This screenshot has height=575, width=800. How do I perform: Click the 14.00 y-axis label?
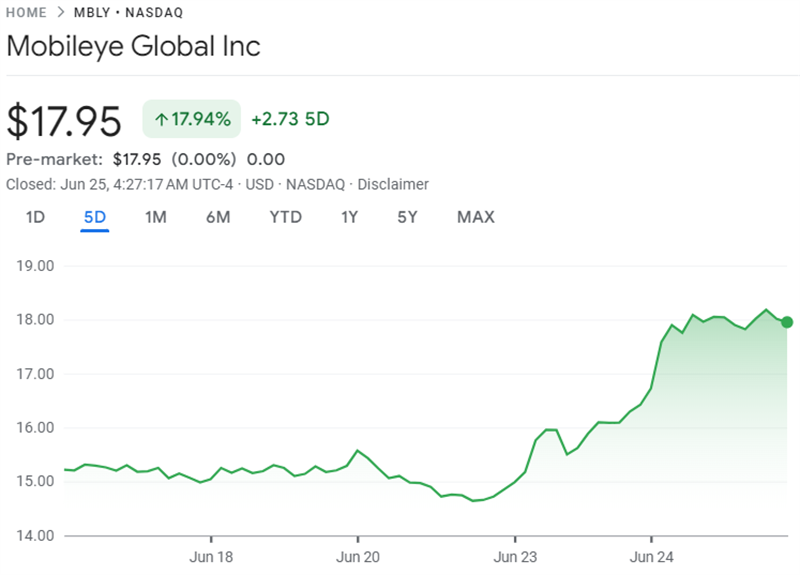(35, 536)
